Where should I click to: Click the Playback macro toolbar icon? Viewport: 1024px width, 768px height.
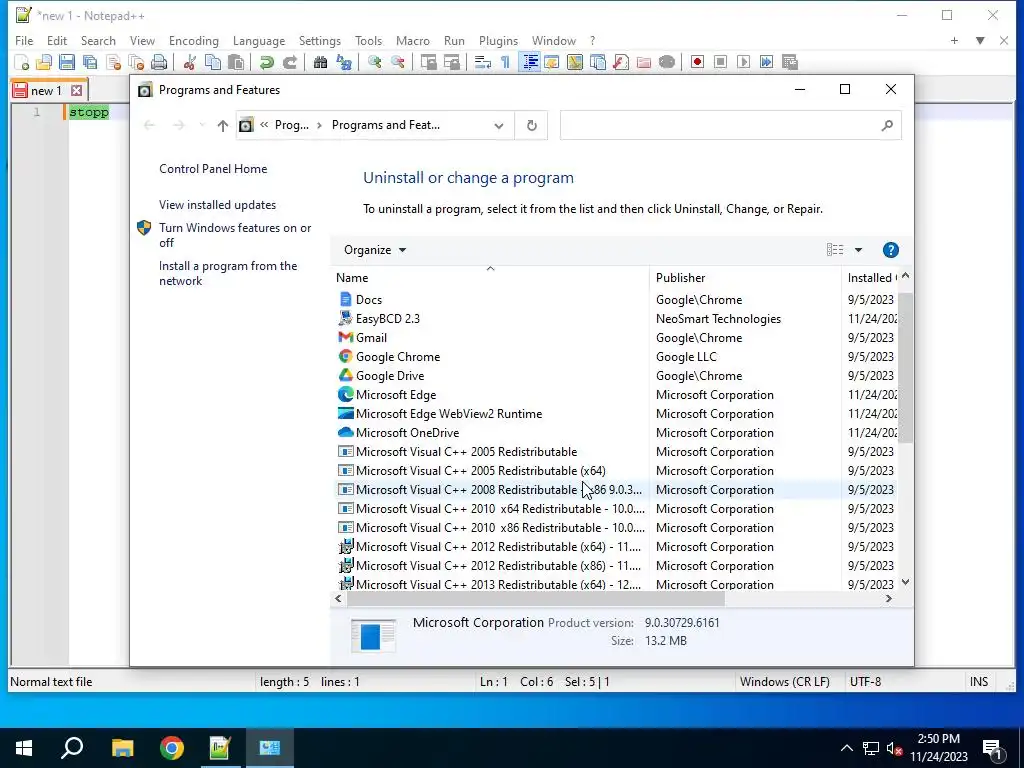(x=744, y=63)
